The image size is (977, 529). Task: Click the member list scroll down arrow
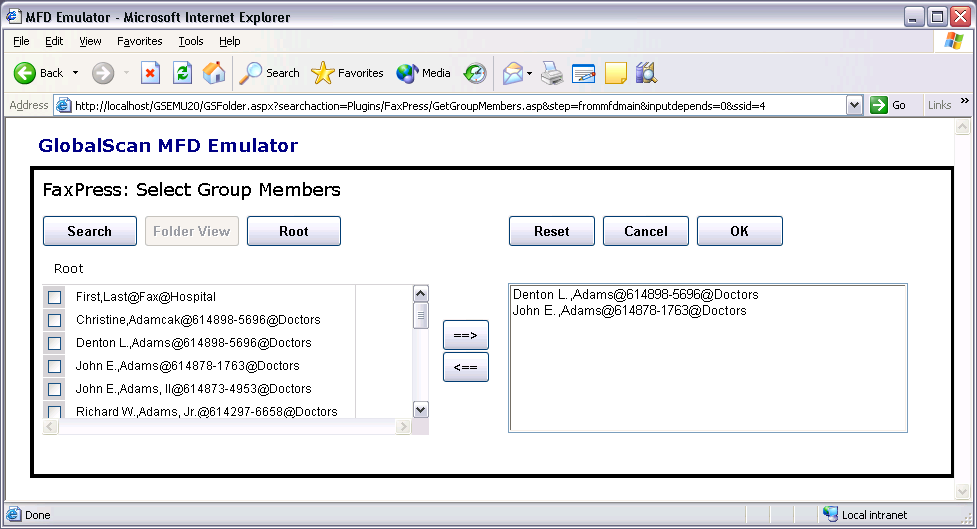pos(421,409)
